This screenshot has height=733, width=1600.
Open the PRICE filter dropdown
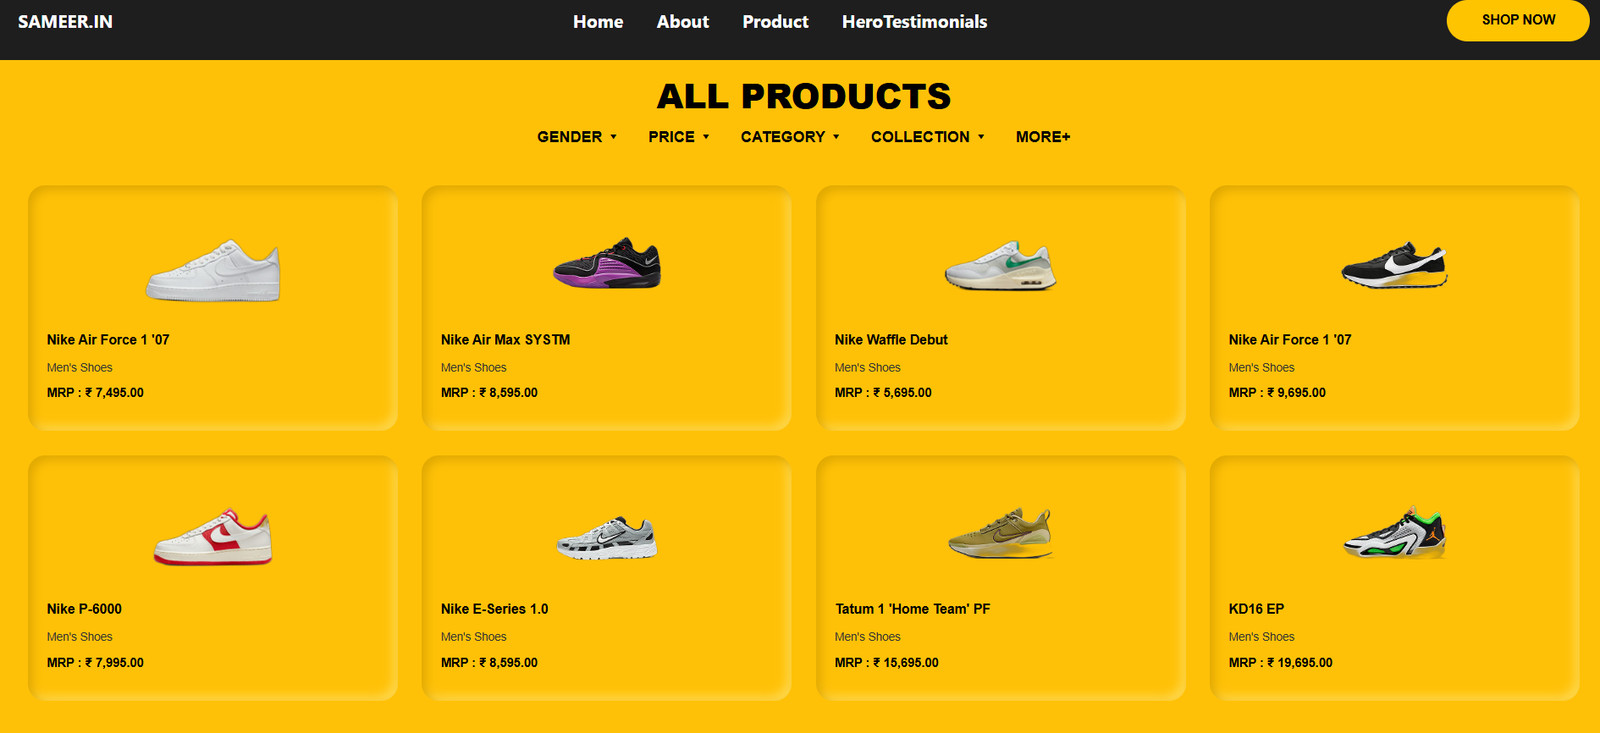click(679, 137)
